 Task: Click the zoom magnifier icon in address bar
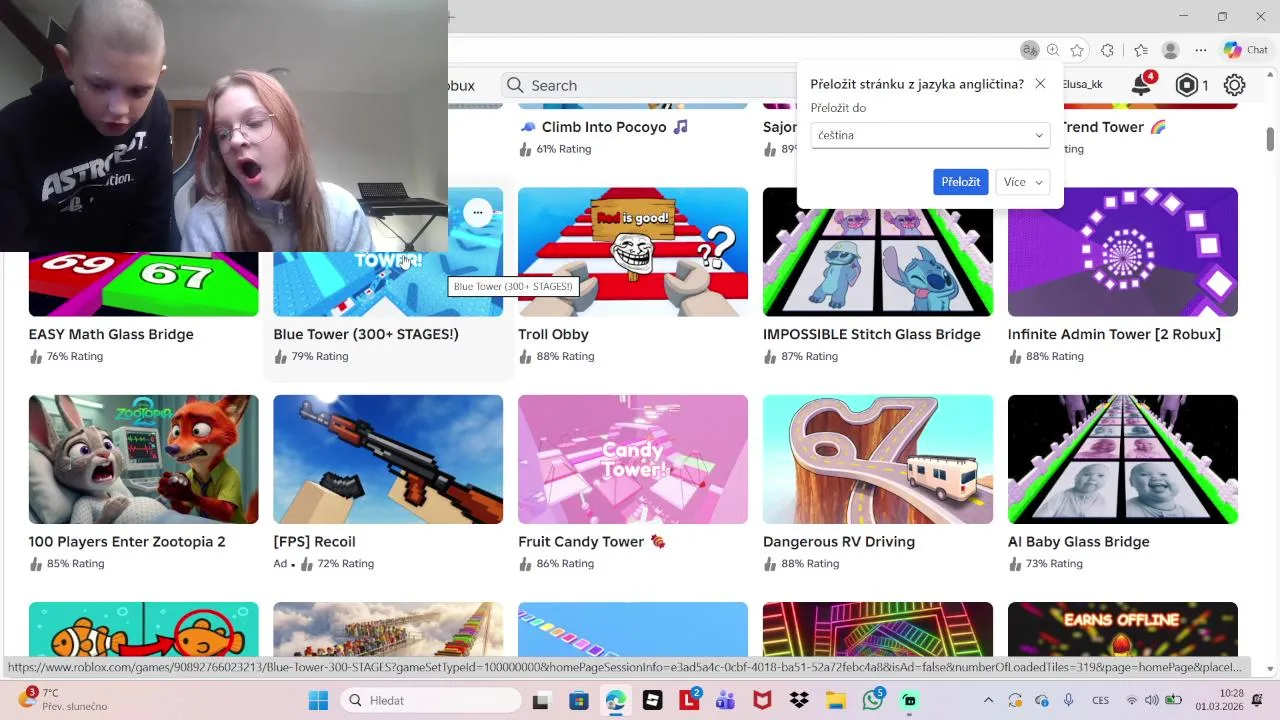[x=1053, y=50]
